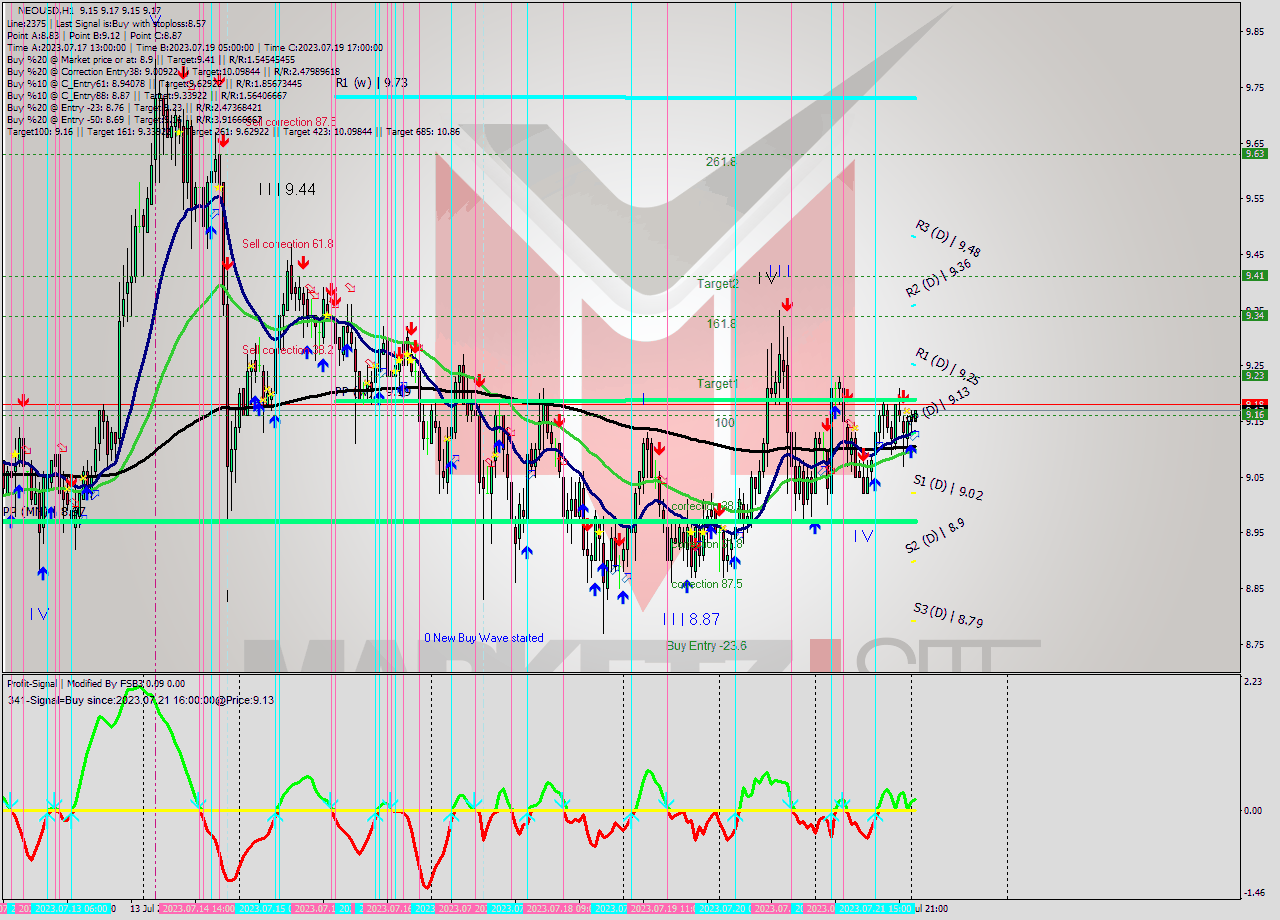
Task: Click the green 'correction 87.5' label
Action: coord(707,584)
